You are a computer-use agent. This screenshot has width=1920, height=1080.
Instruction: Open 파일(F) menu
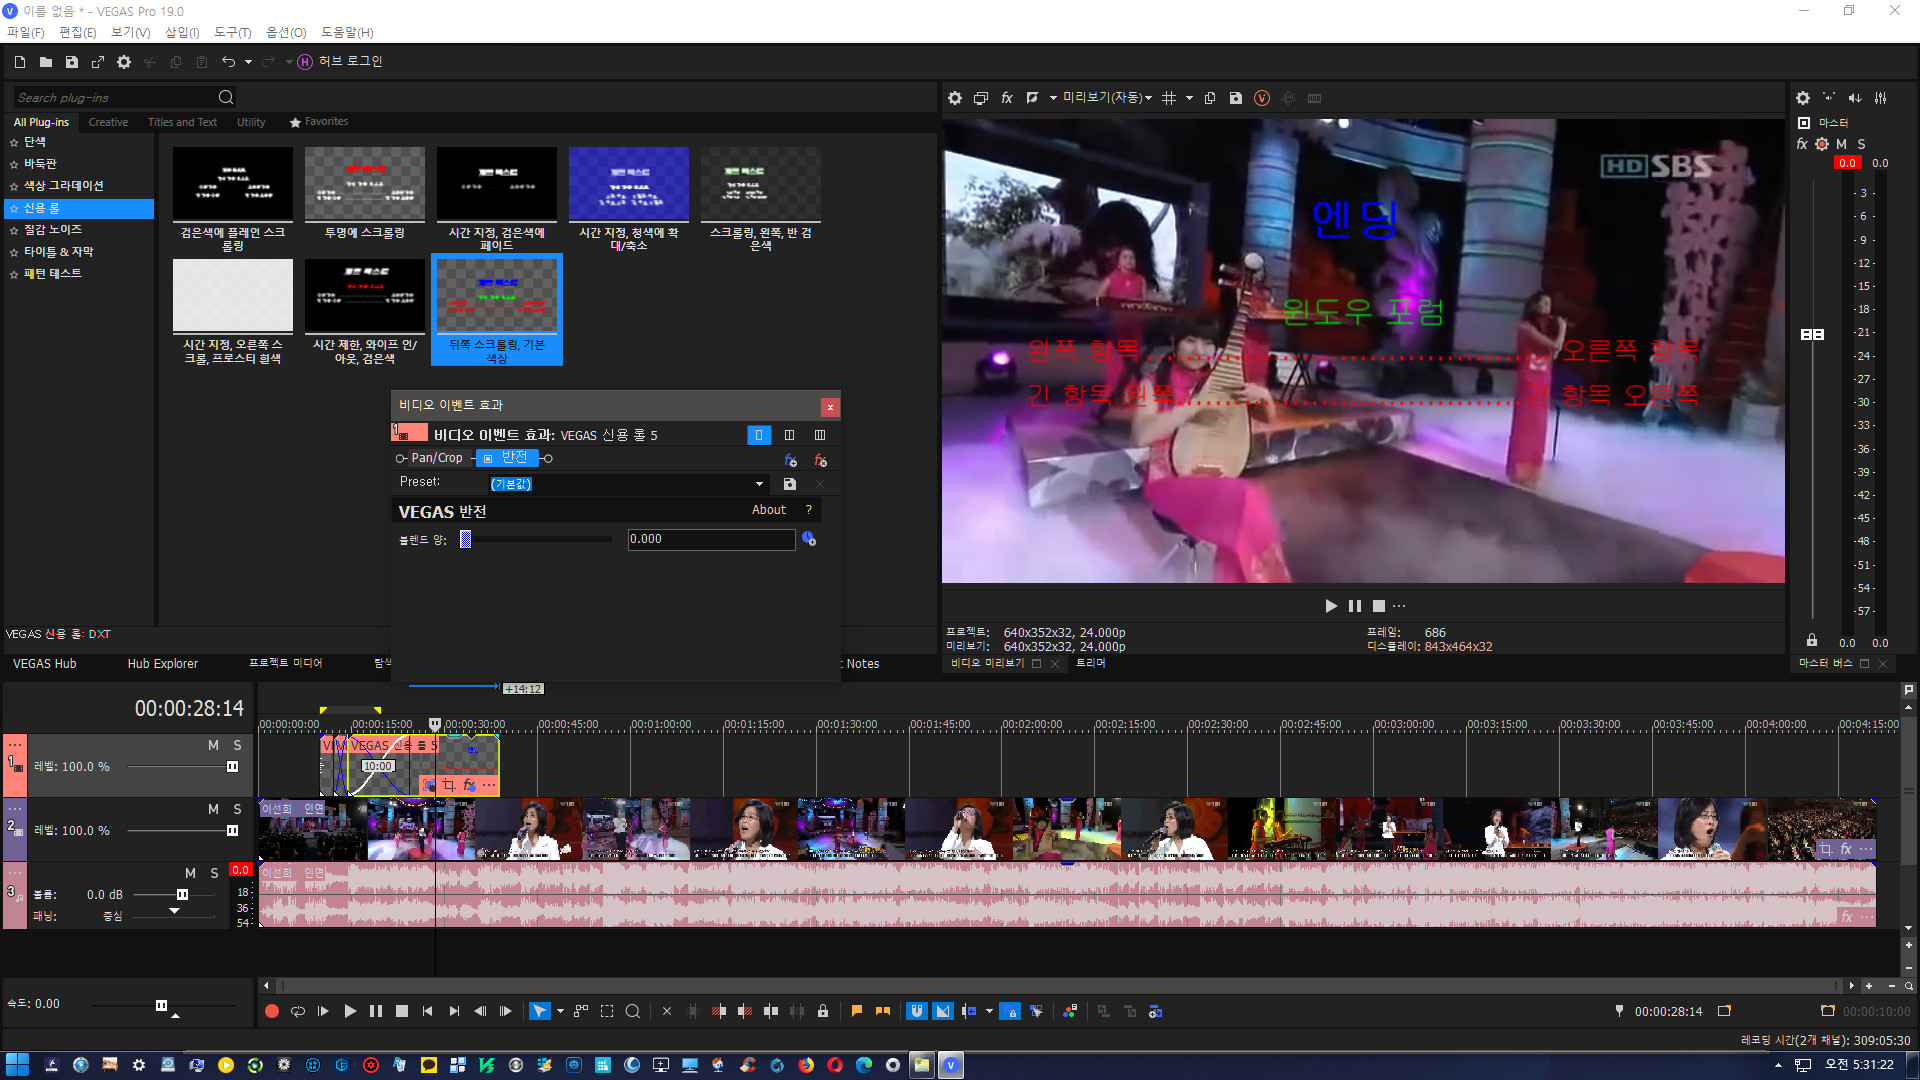(x=26, y=32)
